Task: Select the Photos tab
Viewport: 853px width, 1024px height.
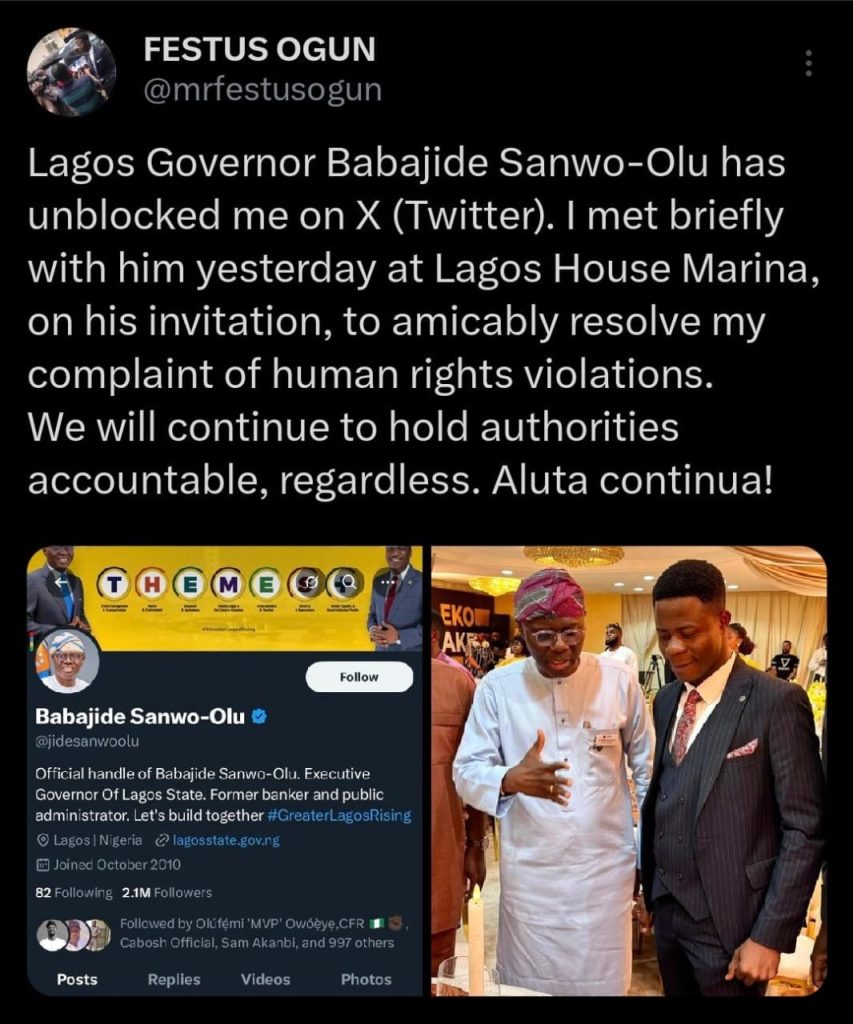Action: click(x=366, y=980)
